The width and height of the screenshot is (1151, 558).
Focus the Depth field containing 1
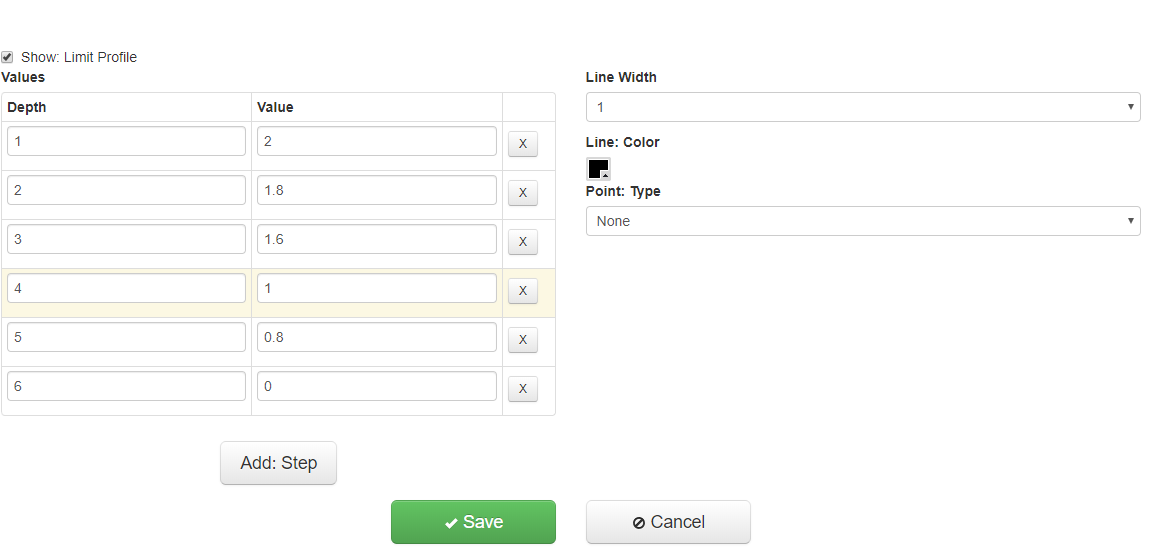[126, 141]
